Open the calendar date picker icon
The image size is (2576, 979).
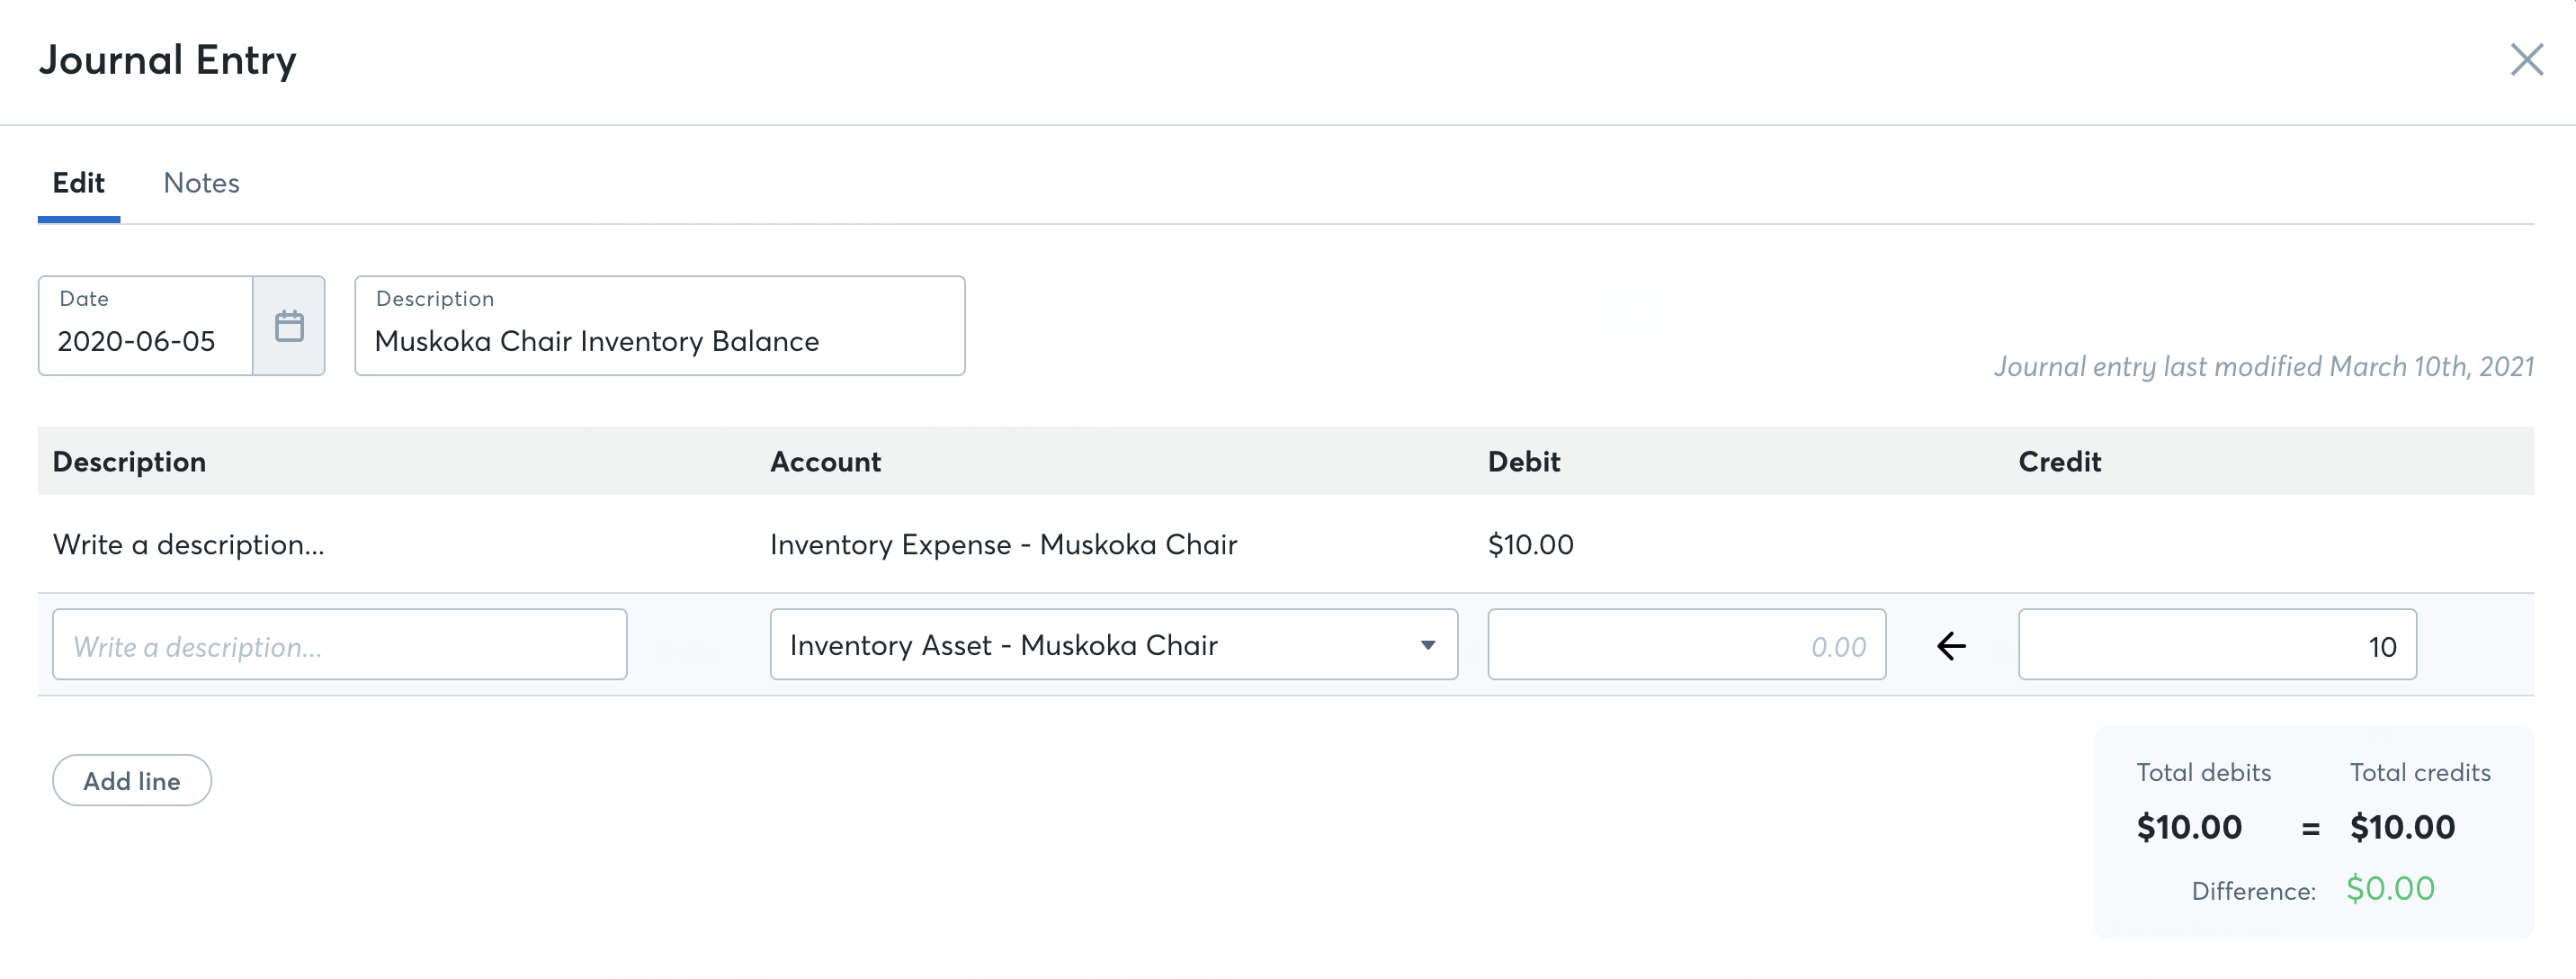click(x=289, y=326)
